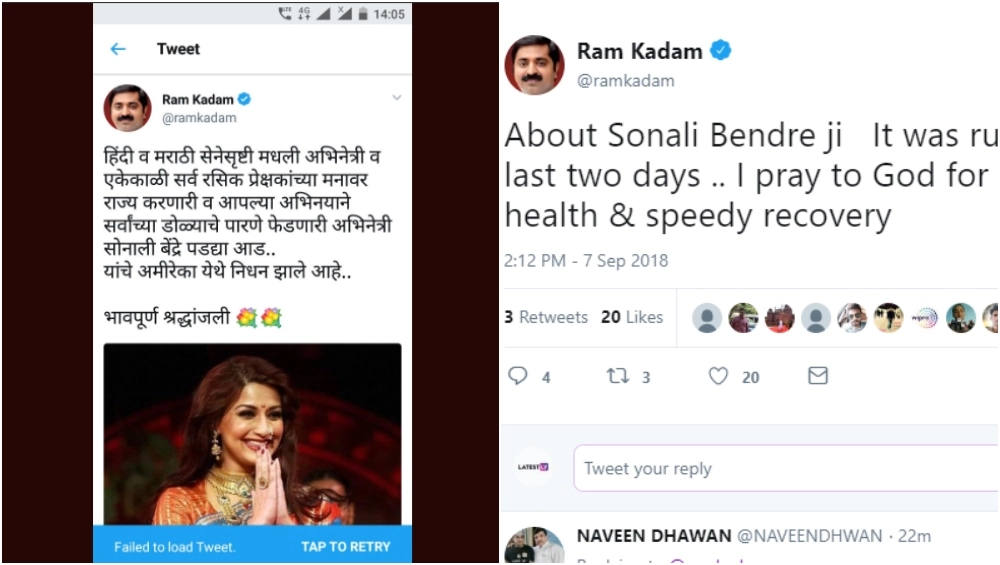Click the @ramkadam handle in mobile tweet
The height and width of the screenshot is (565, 1000).
tap(199, 118)
